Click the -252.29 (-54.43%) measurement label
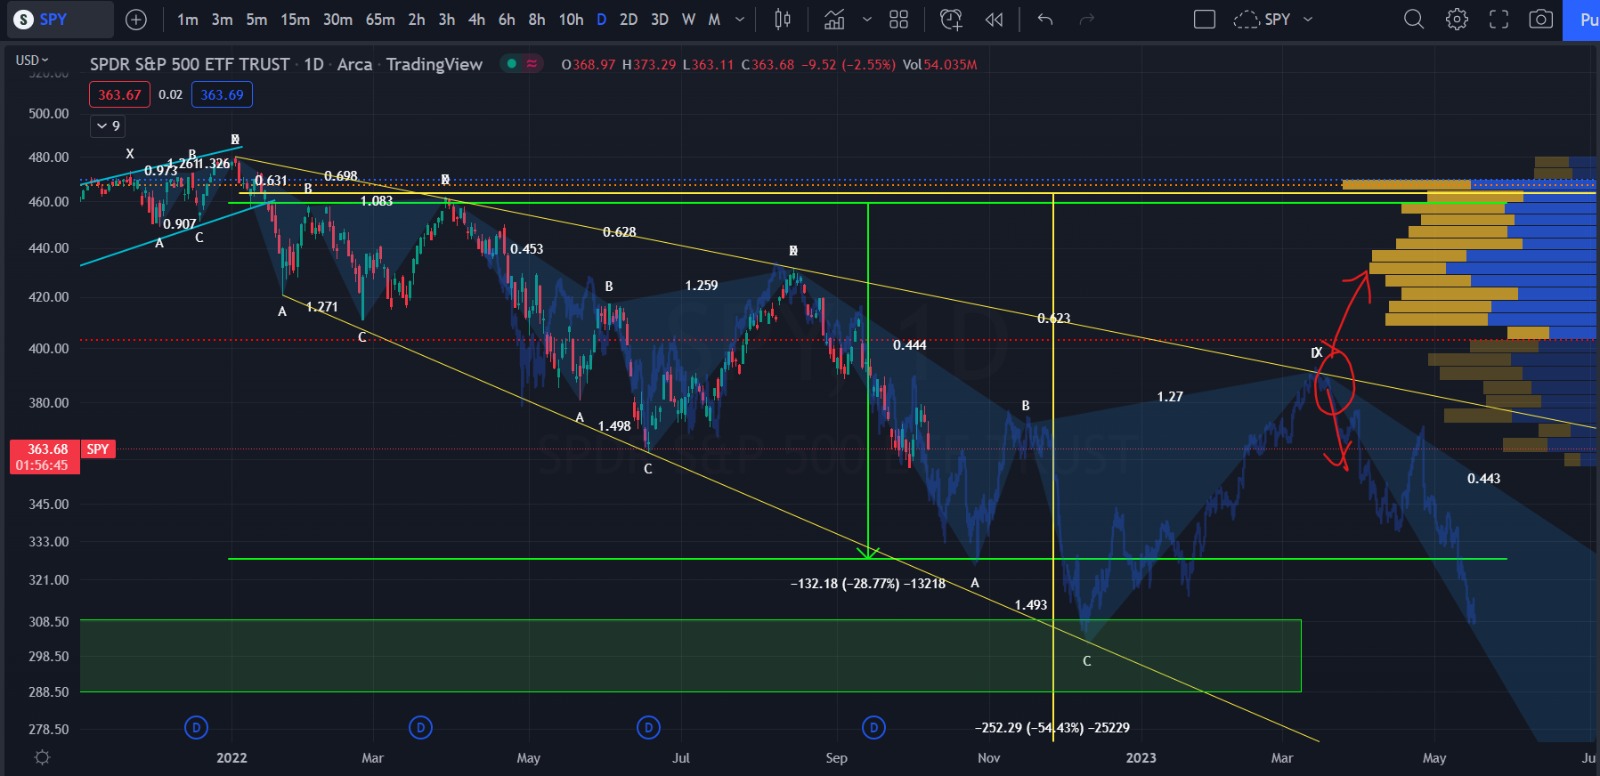 click(x=1052, y=727)
